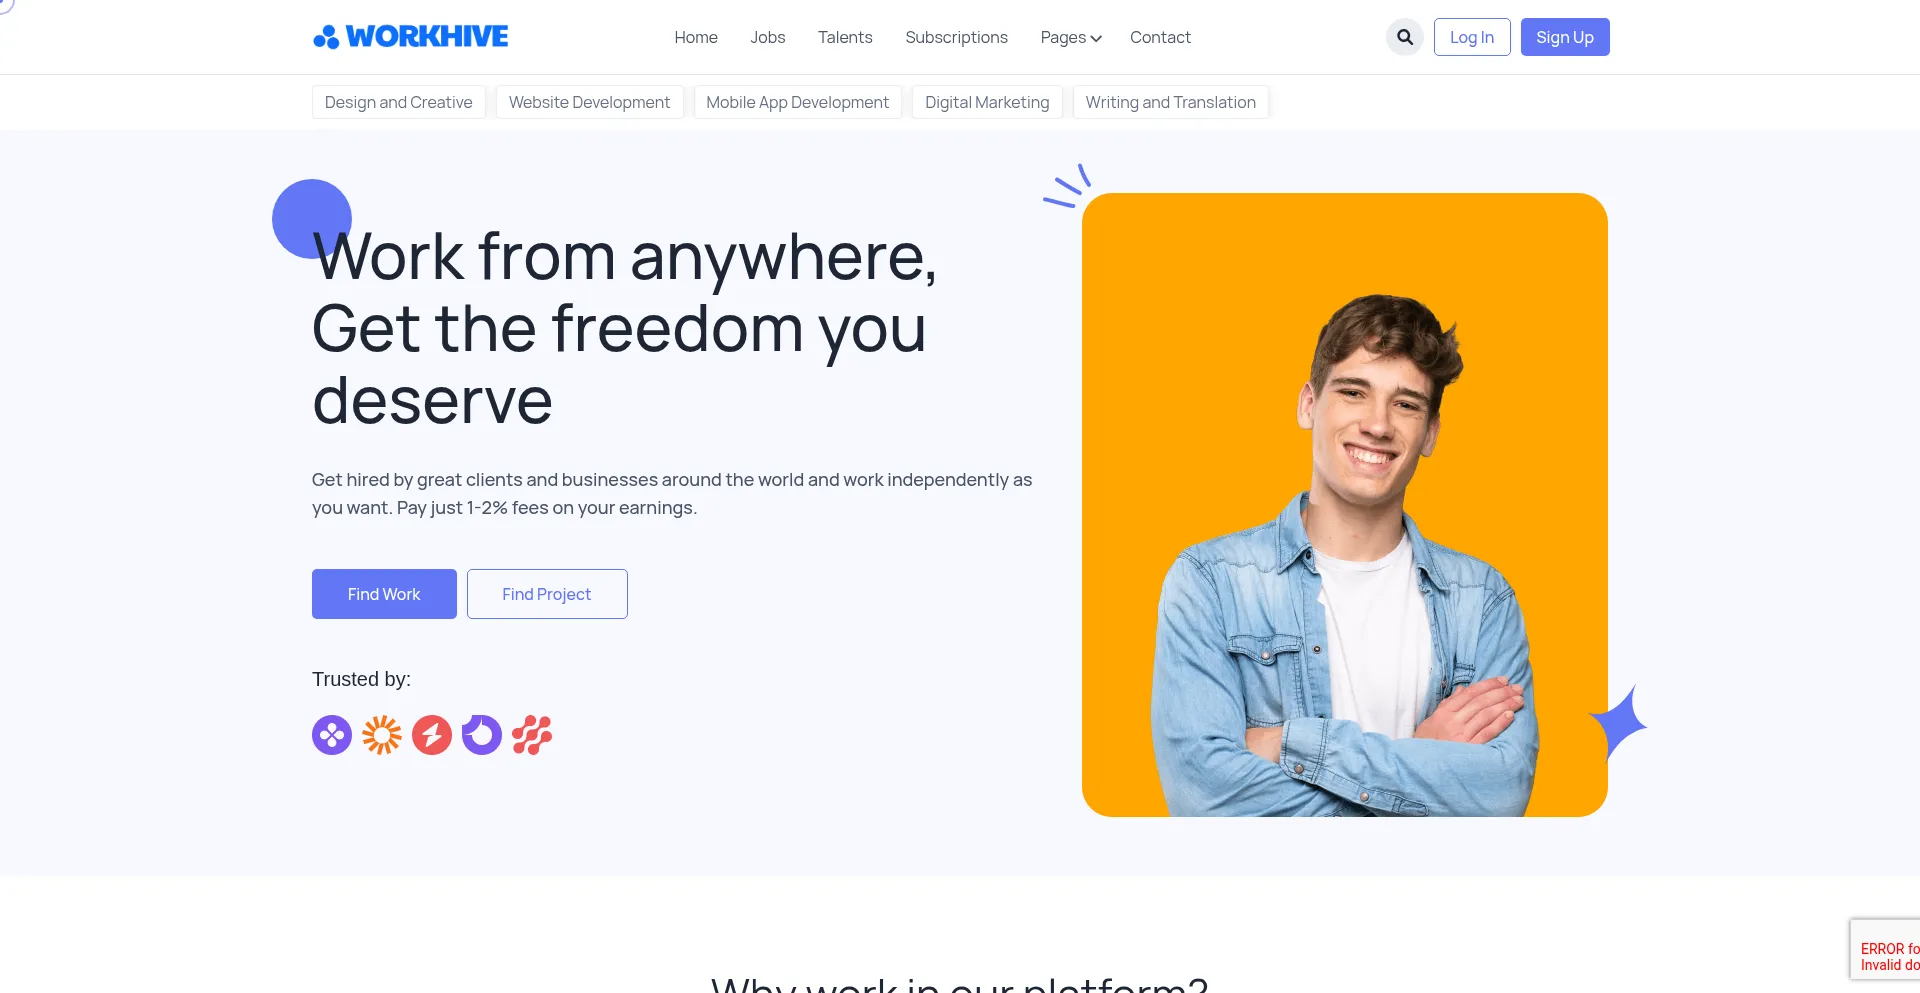Viewport: 1920px width, 993px height.
Task: Click the red wavy pattern brand logo
Action: point(532,735)
